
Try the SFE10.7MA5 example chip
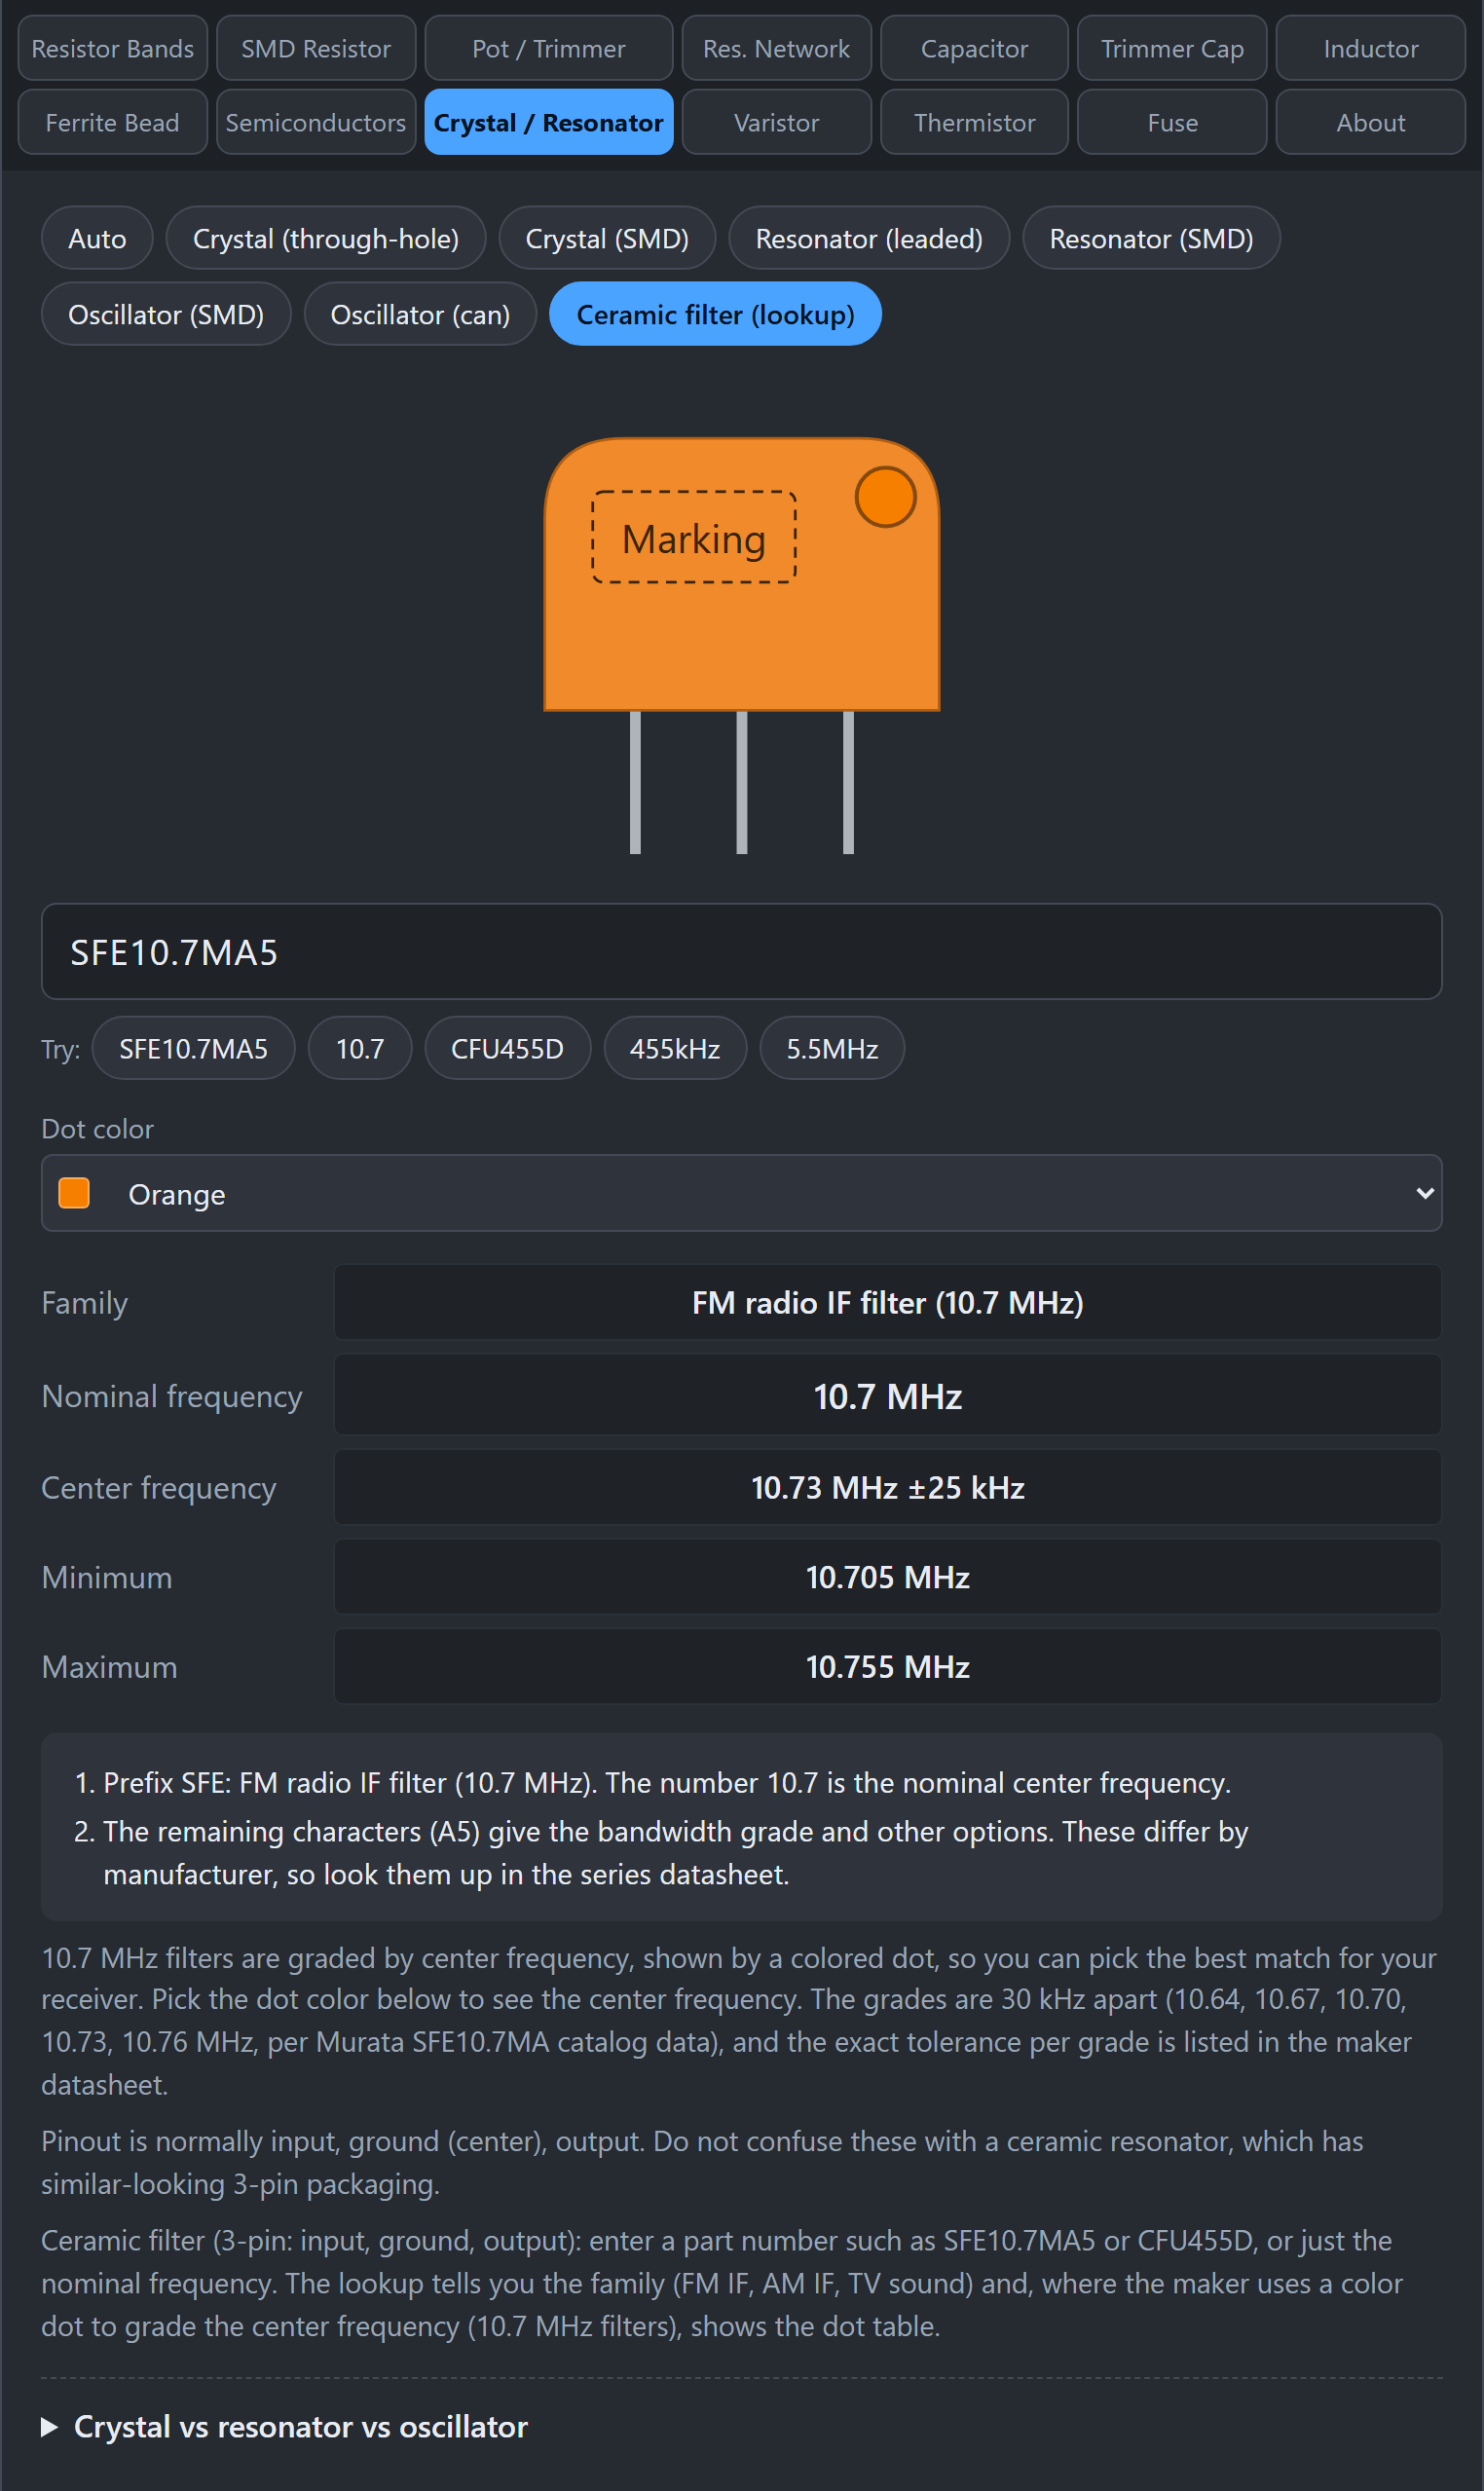[193, 1048]
